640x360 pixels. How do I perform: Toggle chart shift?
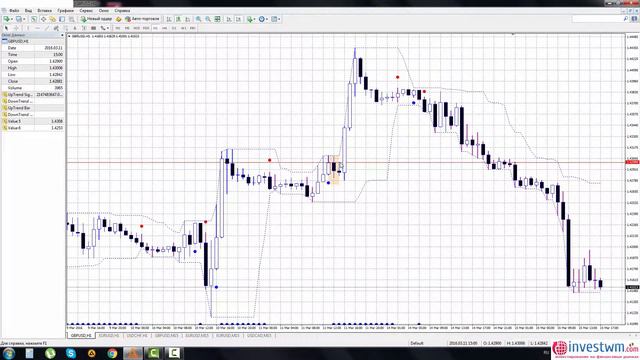pos(239,19)
